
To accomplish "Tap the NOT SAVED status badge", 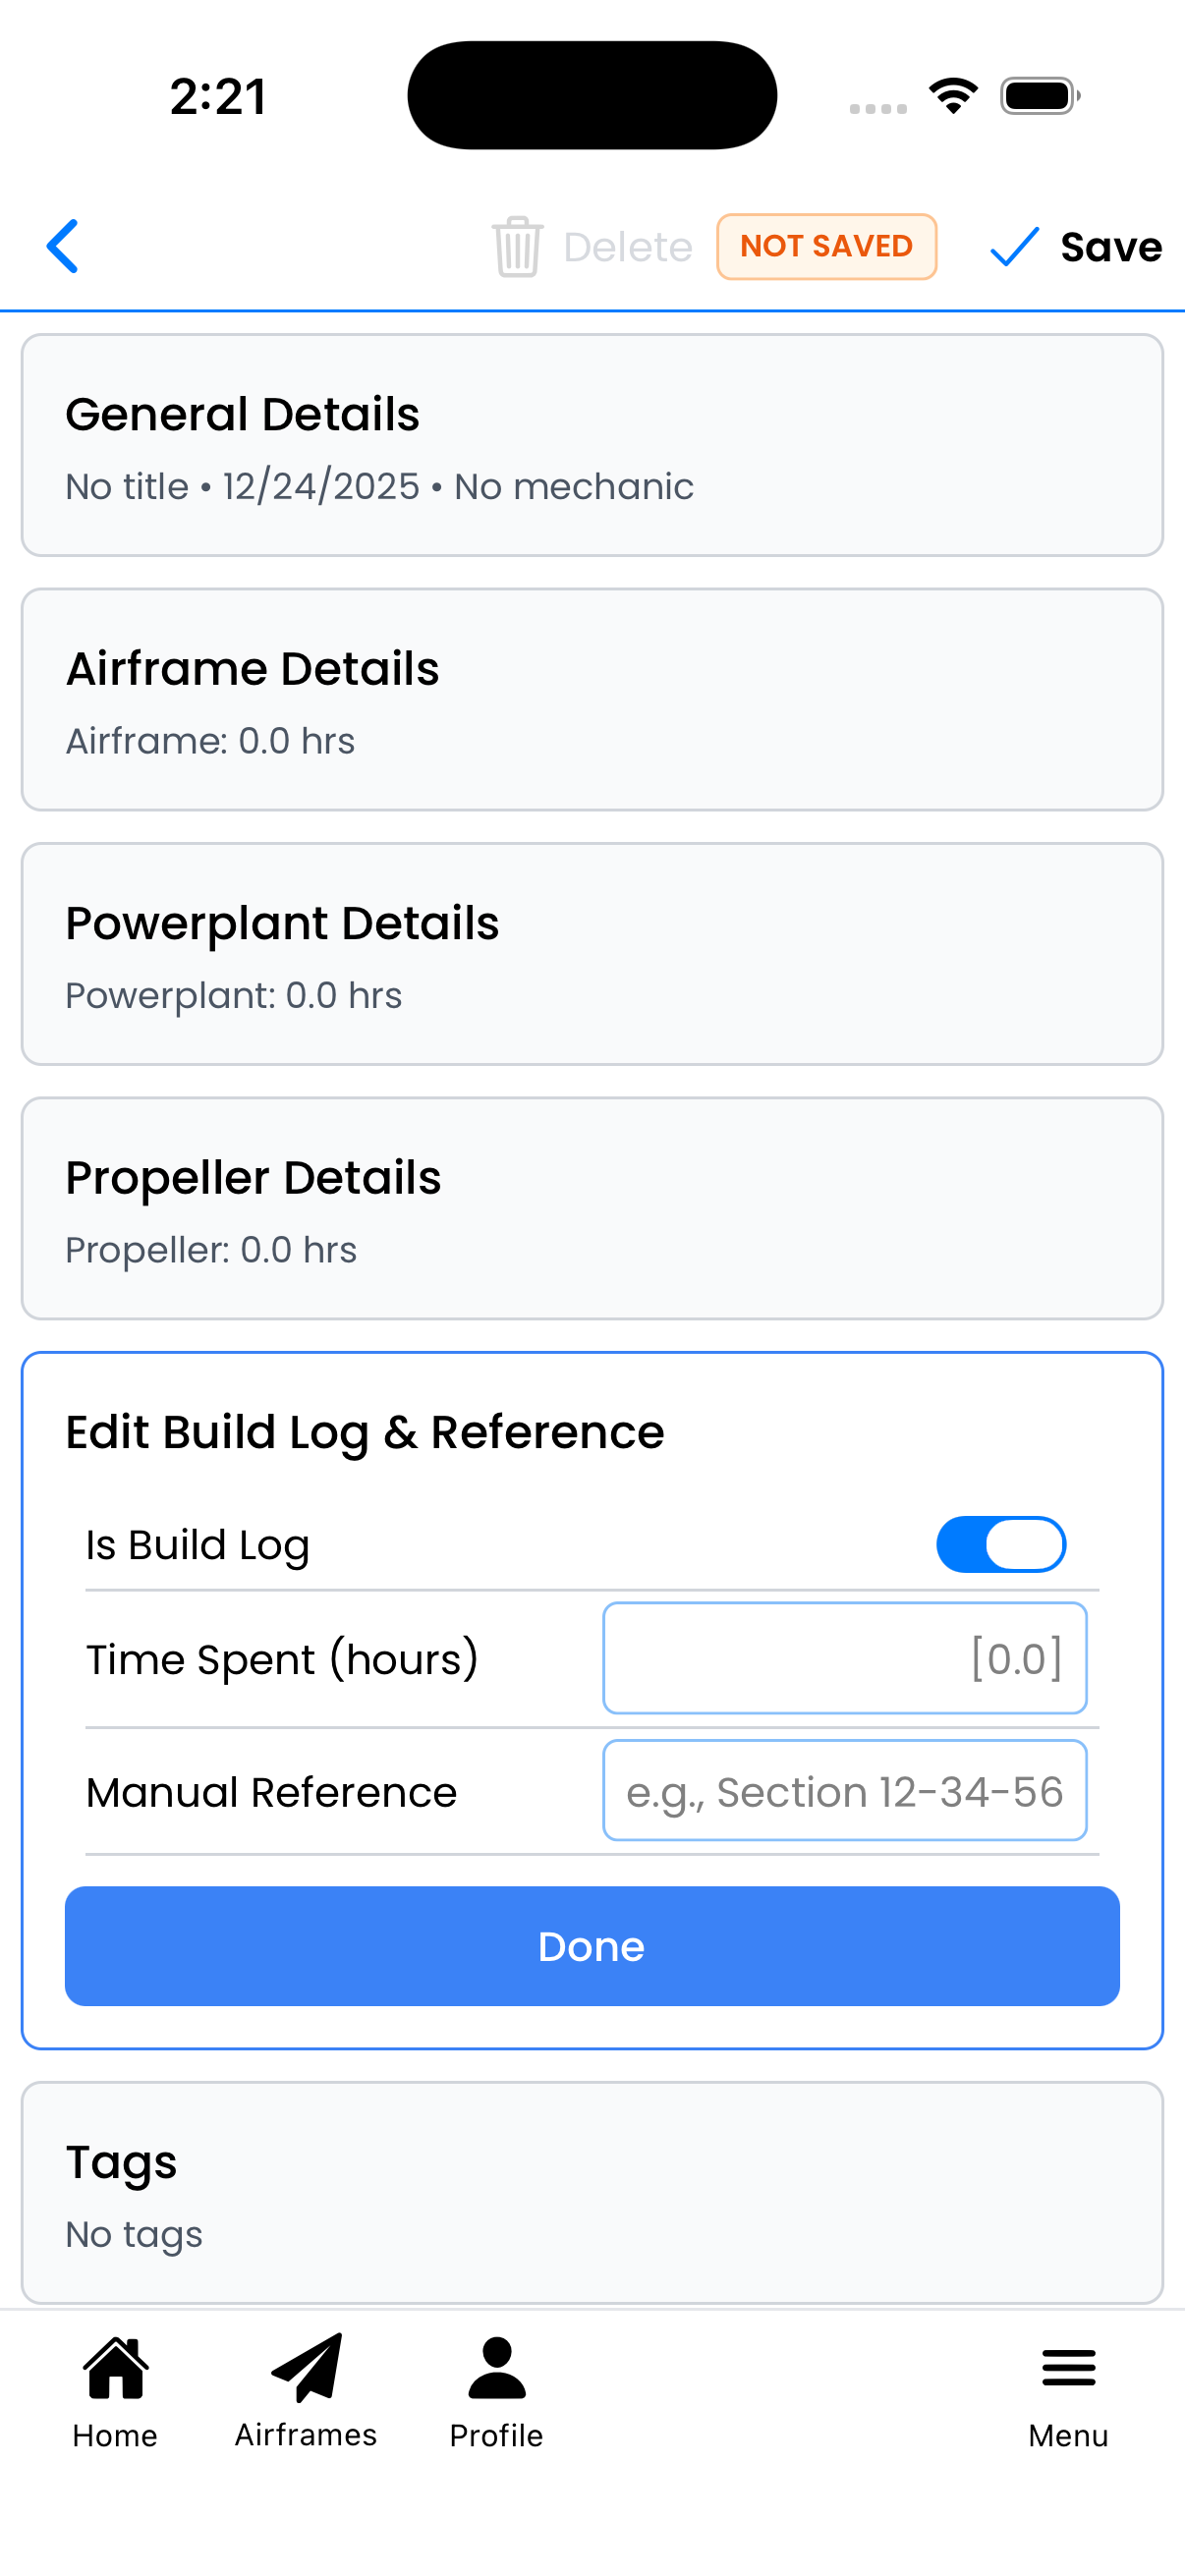I will pyautogui.click(x=826, y=246).
